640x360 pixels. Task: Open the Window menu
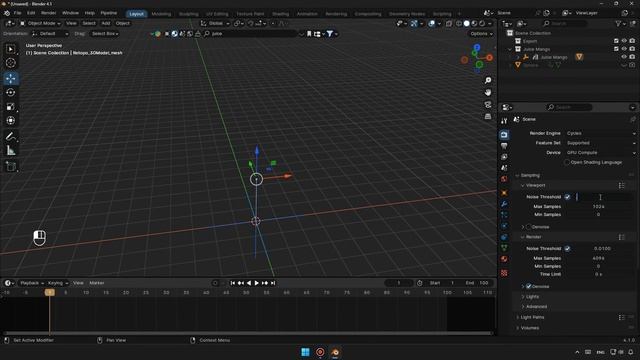(x=71, y=13)
